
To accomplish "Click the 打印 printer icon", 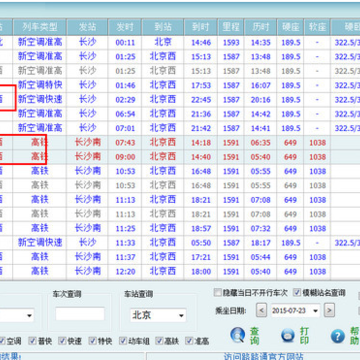I will pyautogui.click(x=288, y=335).
